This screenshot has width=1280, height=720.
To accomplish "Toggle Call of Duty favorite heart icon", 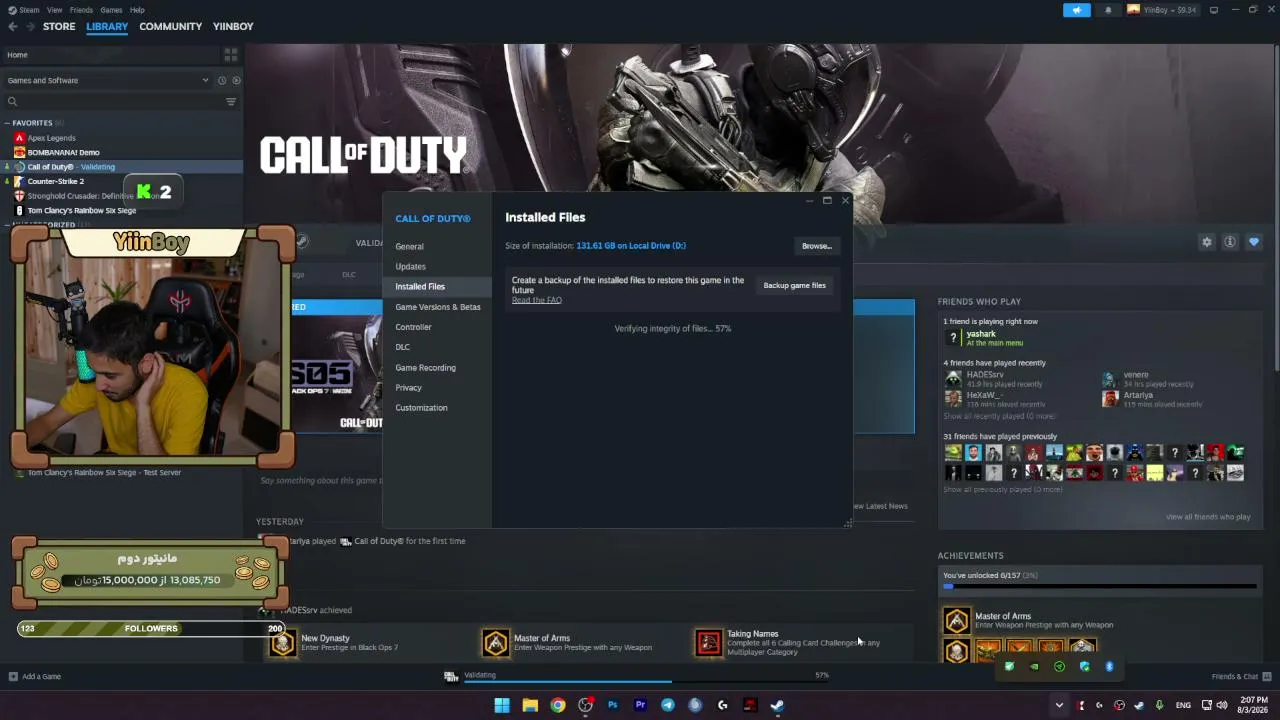I will click(1254, 242).
